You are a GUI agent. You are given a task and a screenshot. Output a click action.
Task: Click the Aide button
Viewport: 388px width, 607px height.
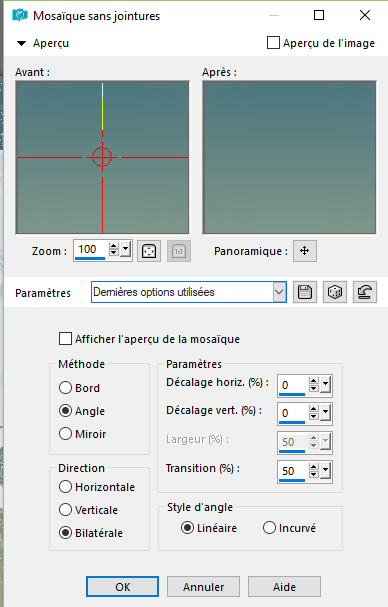click(284, 587)
